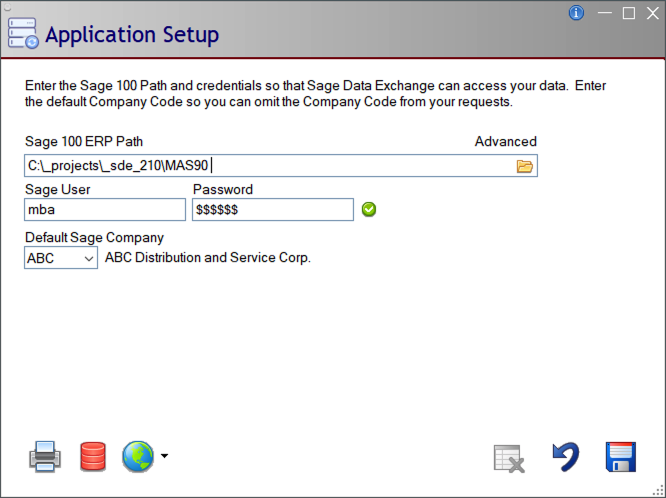Browse for ERP path using the folder icon

[x=525, y=166]
